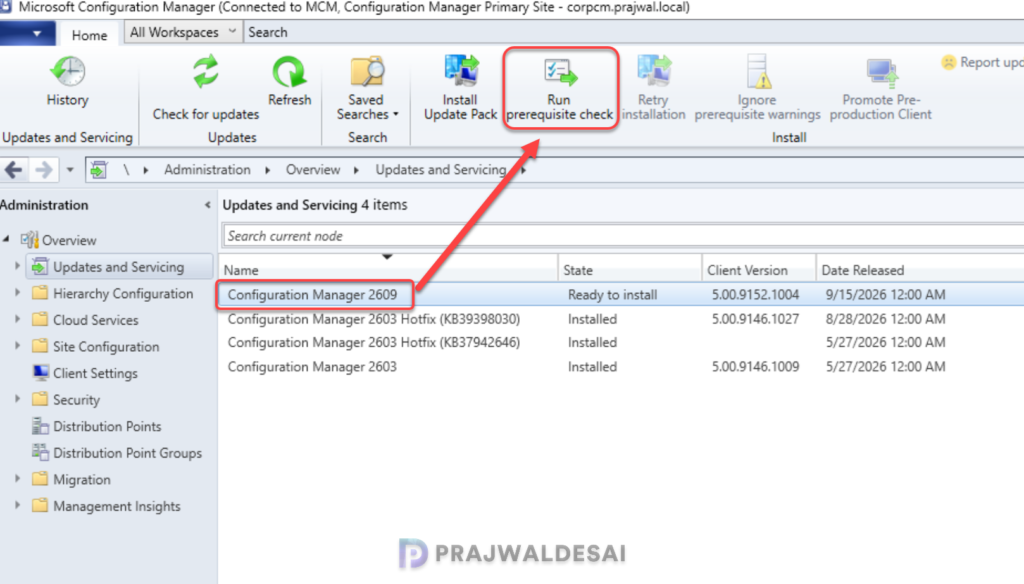Select the Hotfix (KB39398030) row
1024x584 pixels.
coord(621,319)
